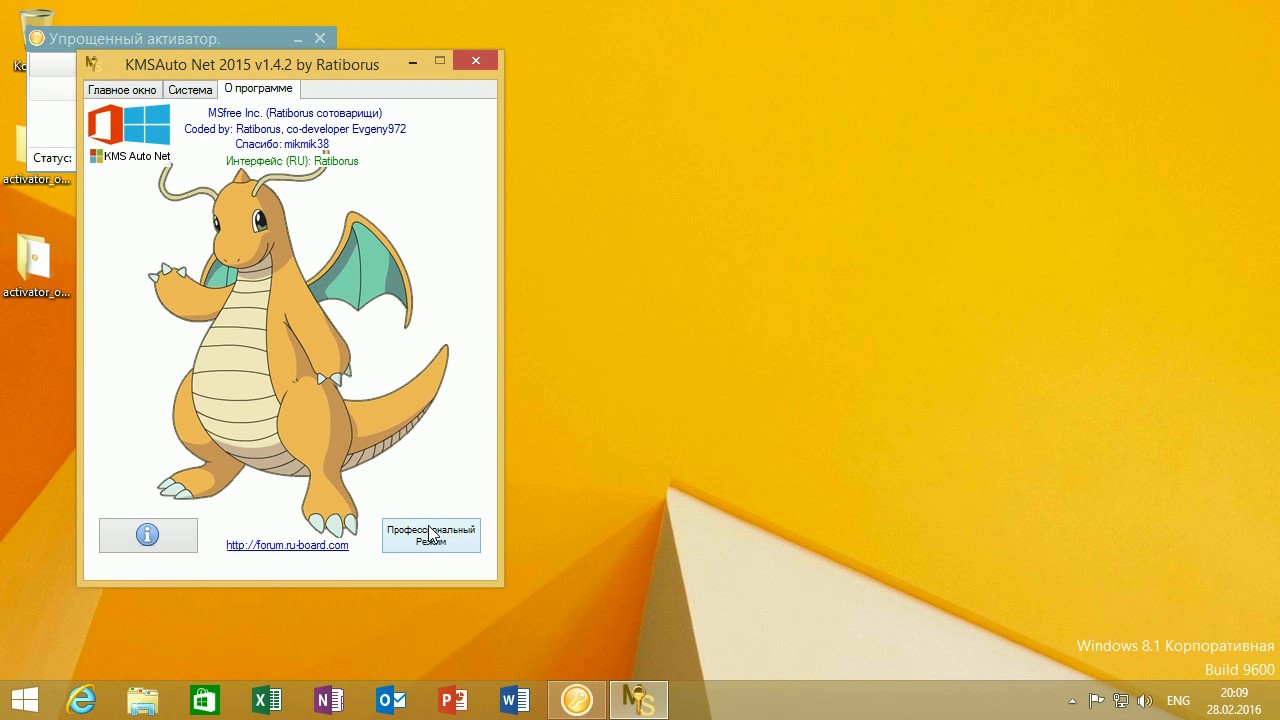Launch OneNote from the taskbar
The width and height of the screenshot is (1280, 720).
click(329, 700)
